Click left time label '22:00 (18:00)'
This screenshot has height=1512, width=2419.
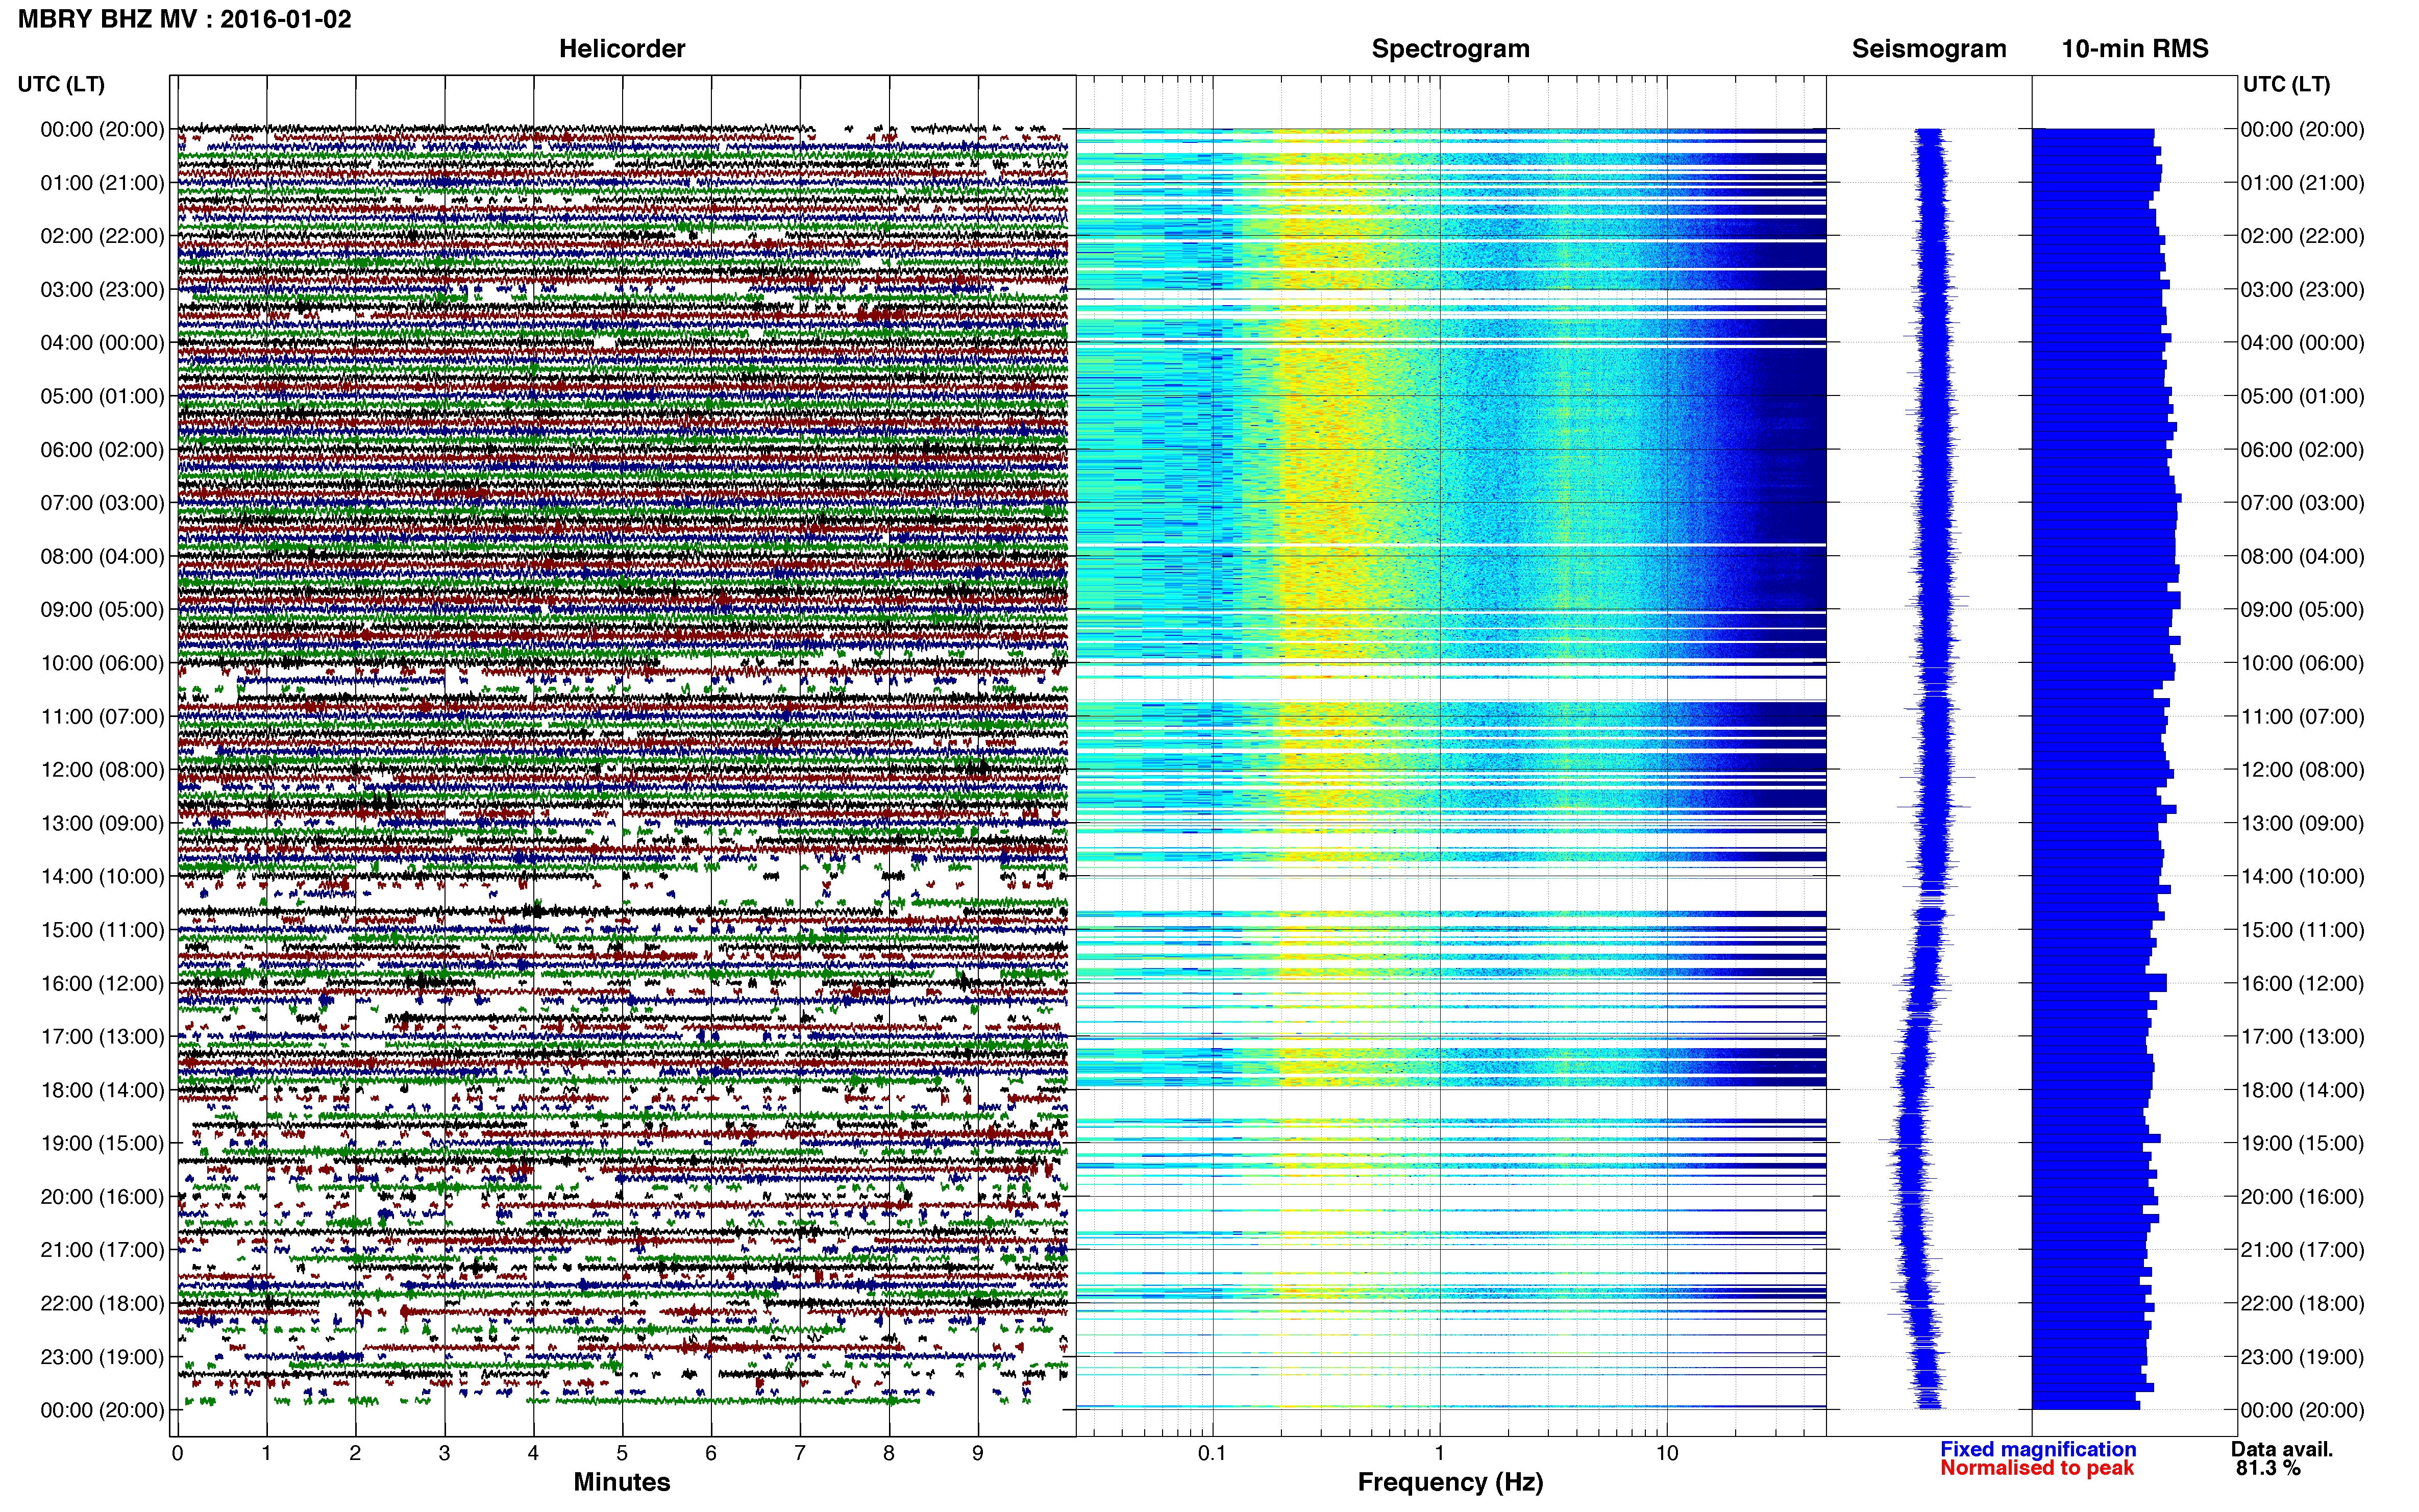102,1304
